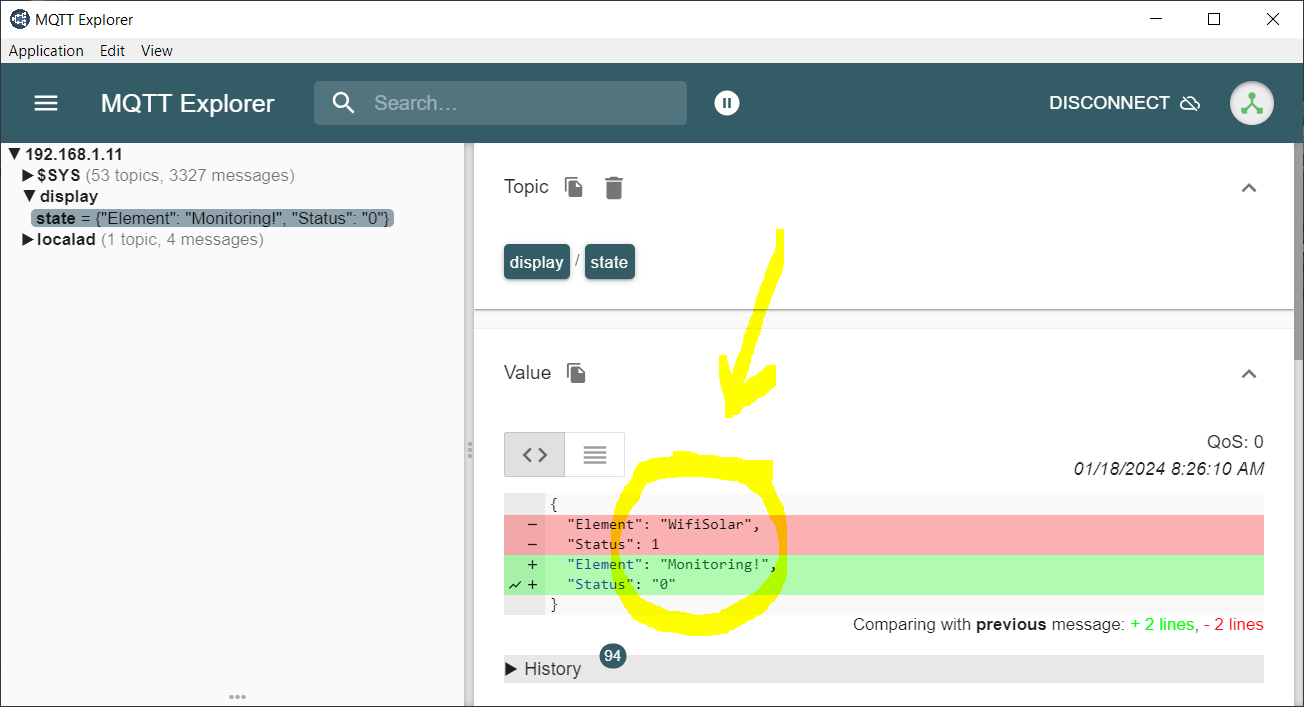The height and width of the screenshot is (707, 1304).
Task: Click the chart icon next to Status line
Action: click(514, 584)
